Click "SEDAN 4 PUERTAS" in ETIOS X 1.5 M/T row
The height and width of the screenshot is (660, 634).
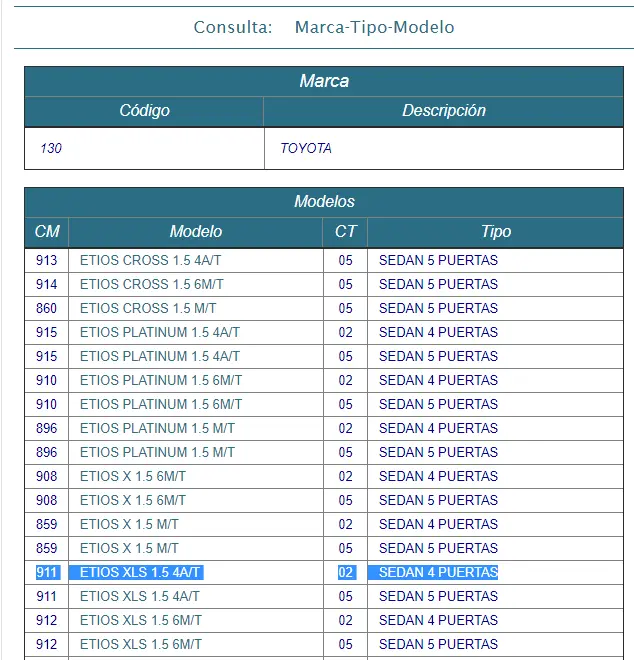[x=438, y=524]
